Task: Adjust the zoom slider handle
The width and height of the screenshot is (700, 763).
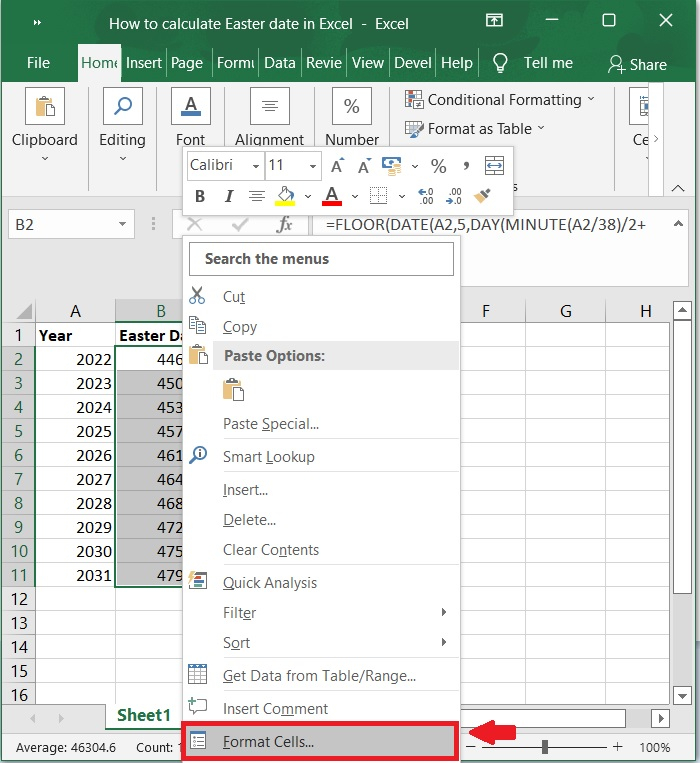Action: coord(545,746)
